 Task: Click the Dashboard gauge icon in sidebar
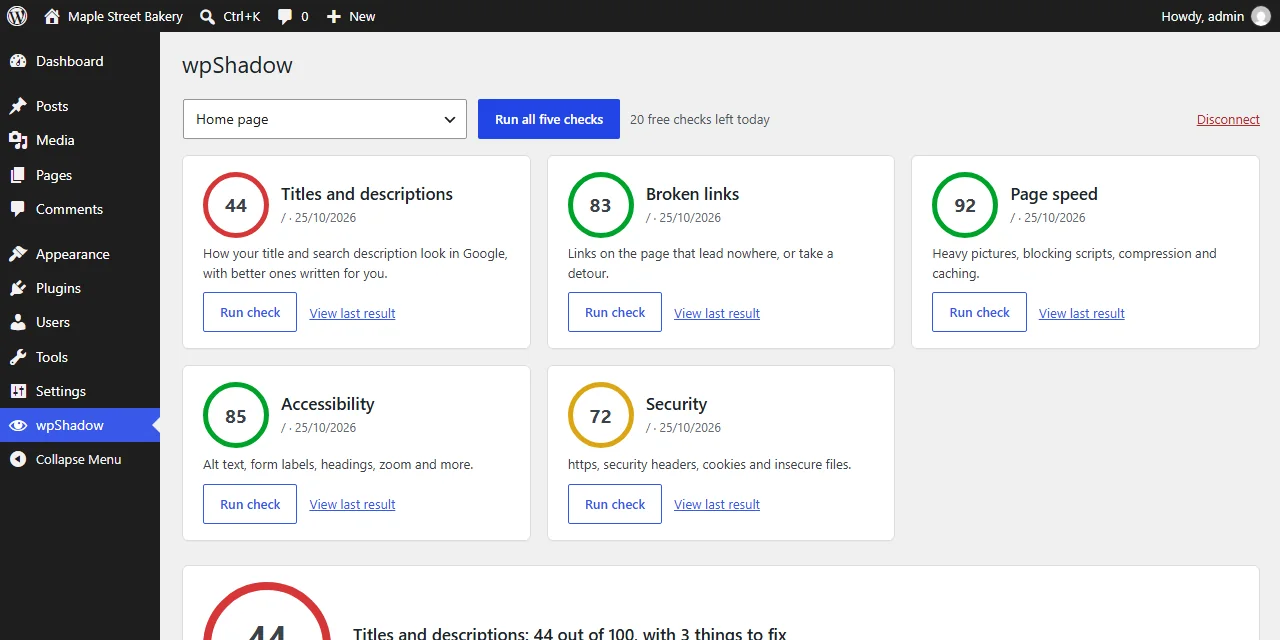pyautogui.click(x=18, y=61)
